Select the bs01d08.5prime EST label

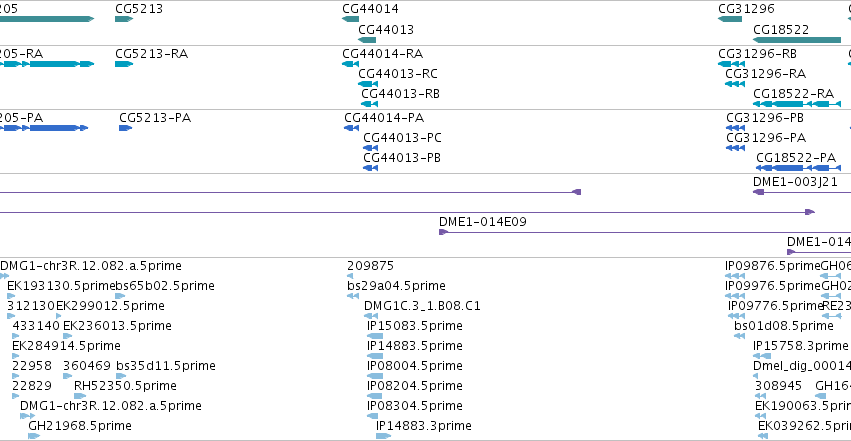click(x=784, y=326)
